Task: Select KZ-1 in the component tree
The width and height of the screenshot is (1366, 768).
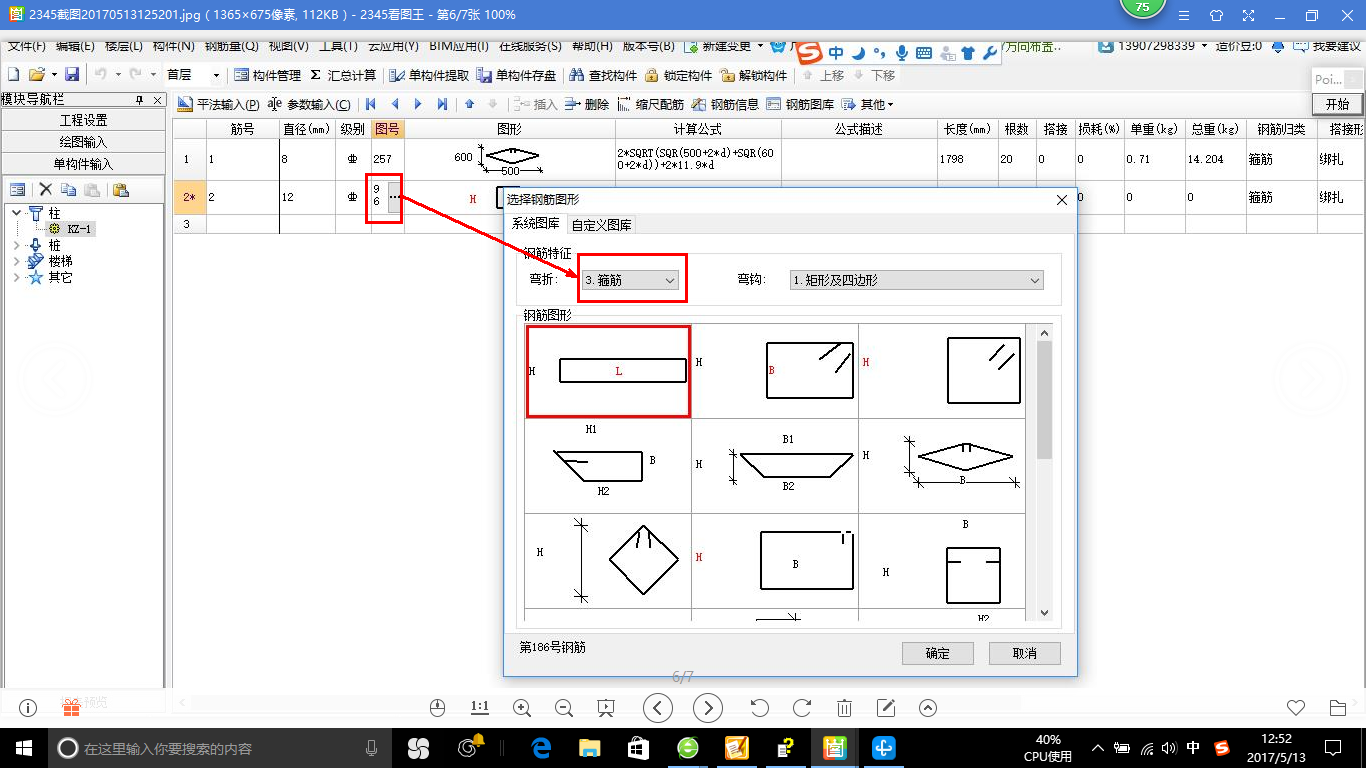Action: coord(81,229)
